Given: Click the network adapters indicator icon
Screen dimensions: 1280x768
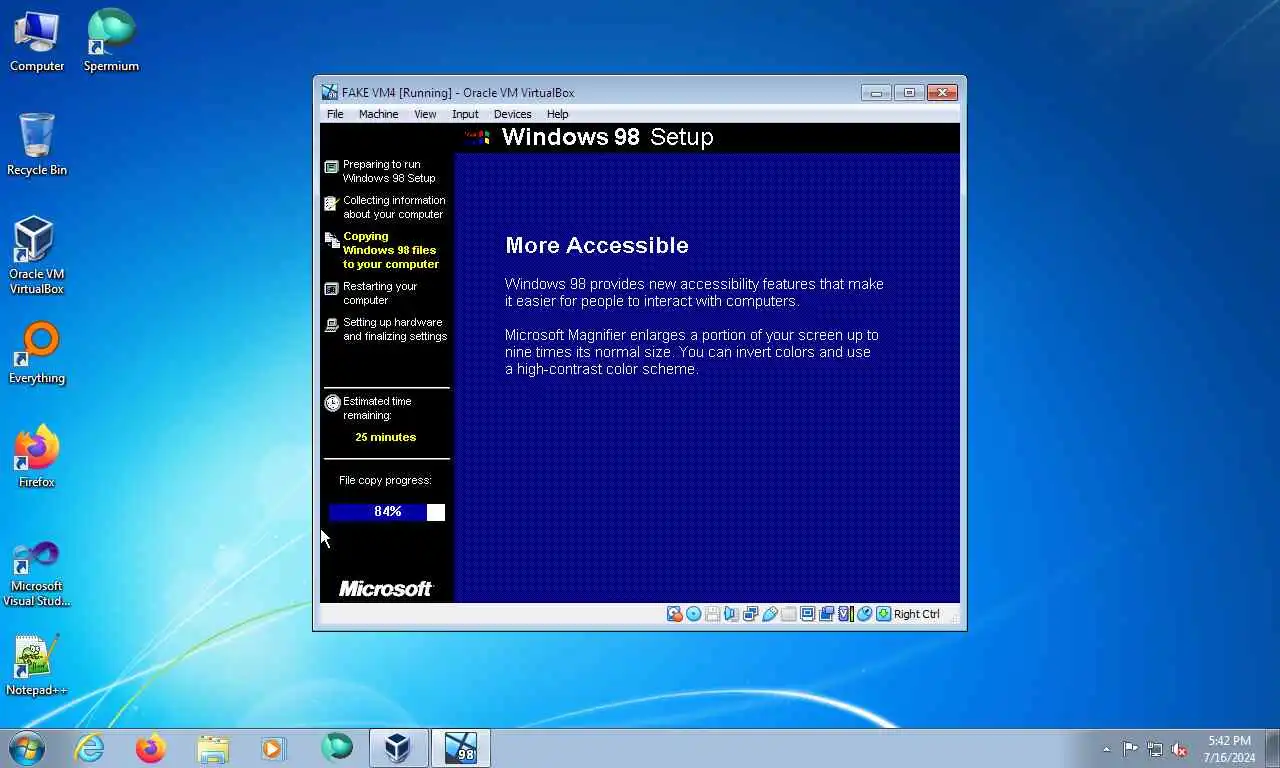Looking at the screenshot, I should point(750,614).
